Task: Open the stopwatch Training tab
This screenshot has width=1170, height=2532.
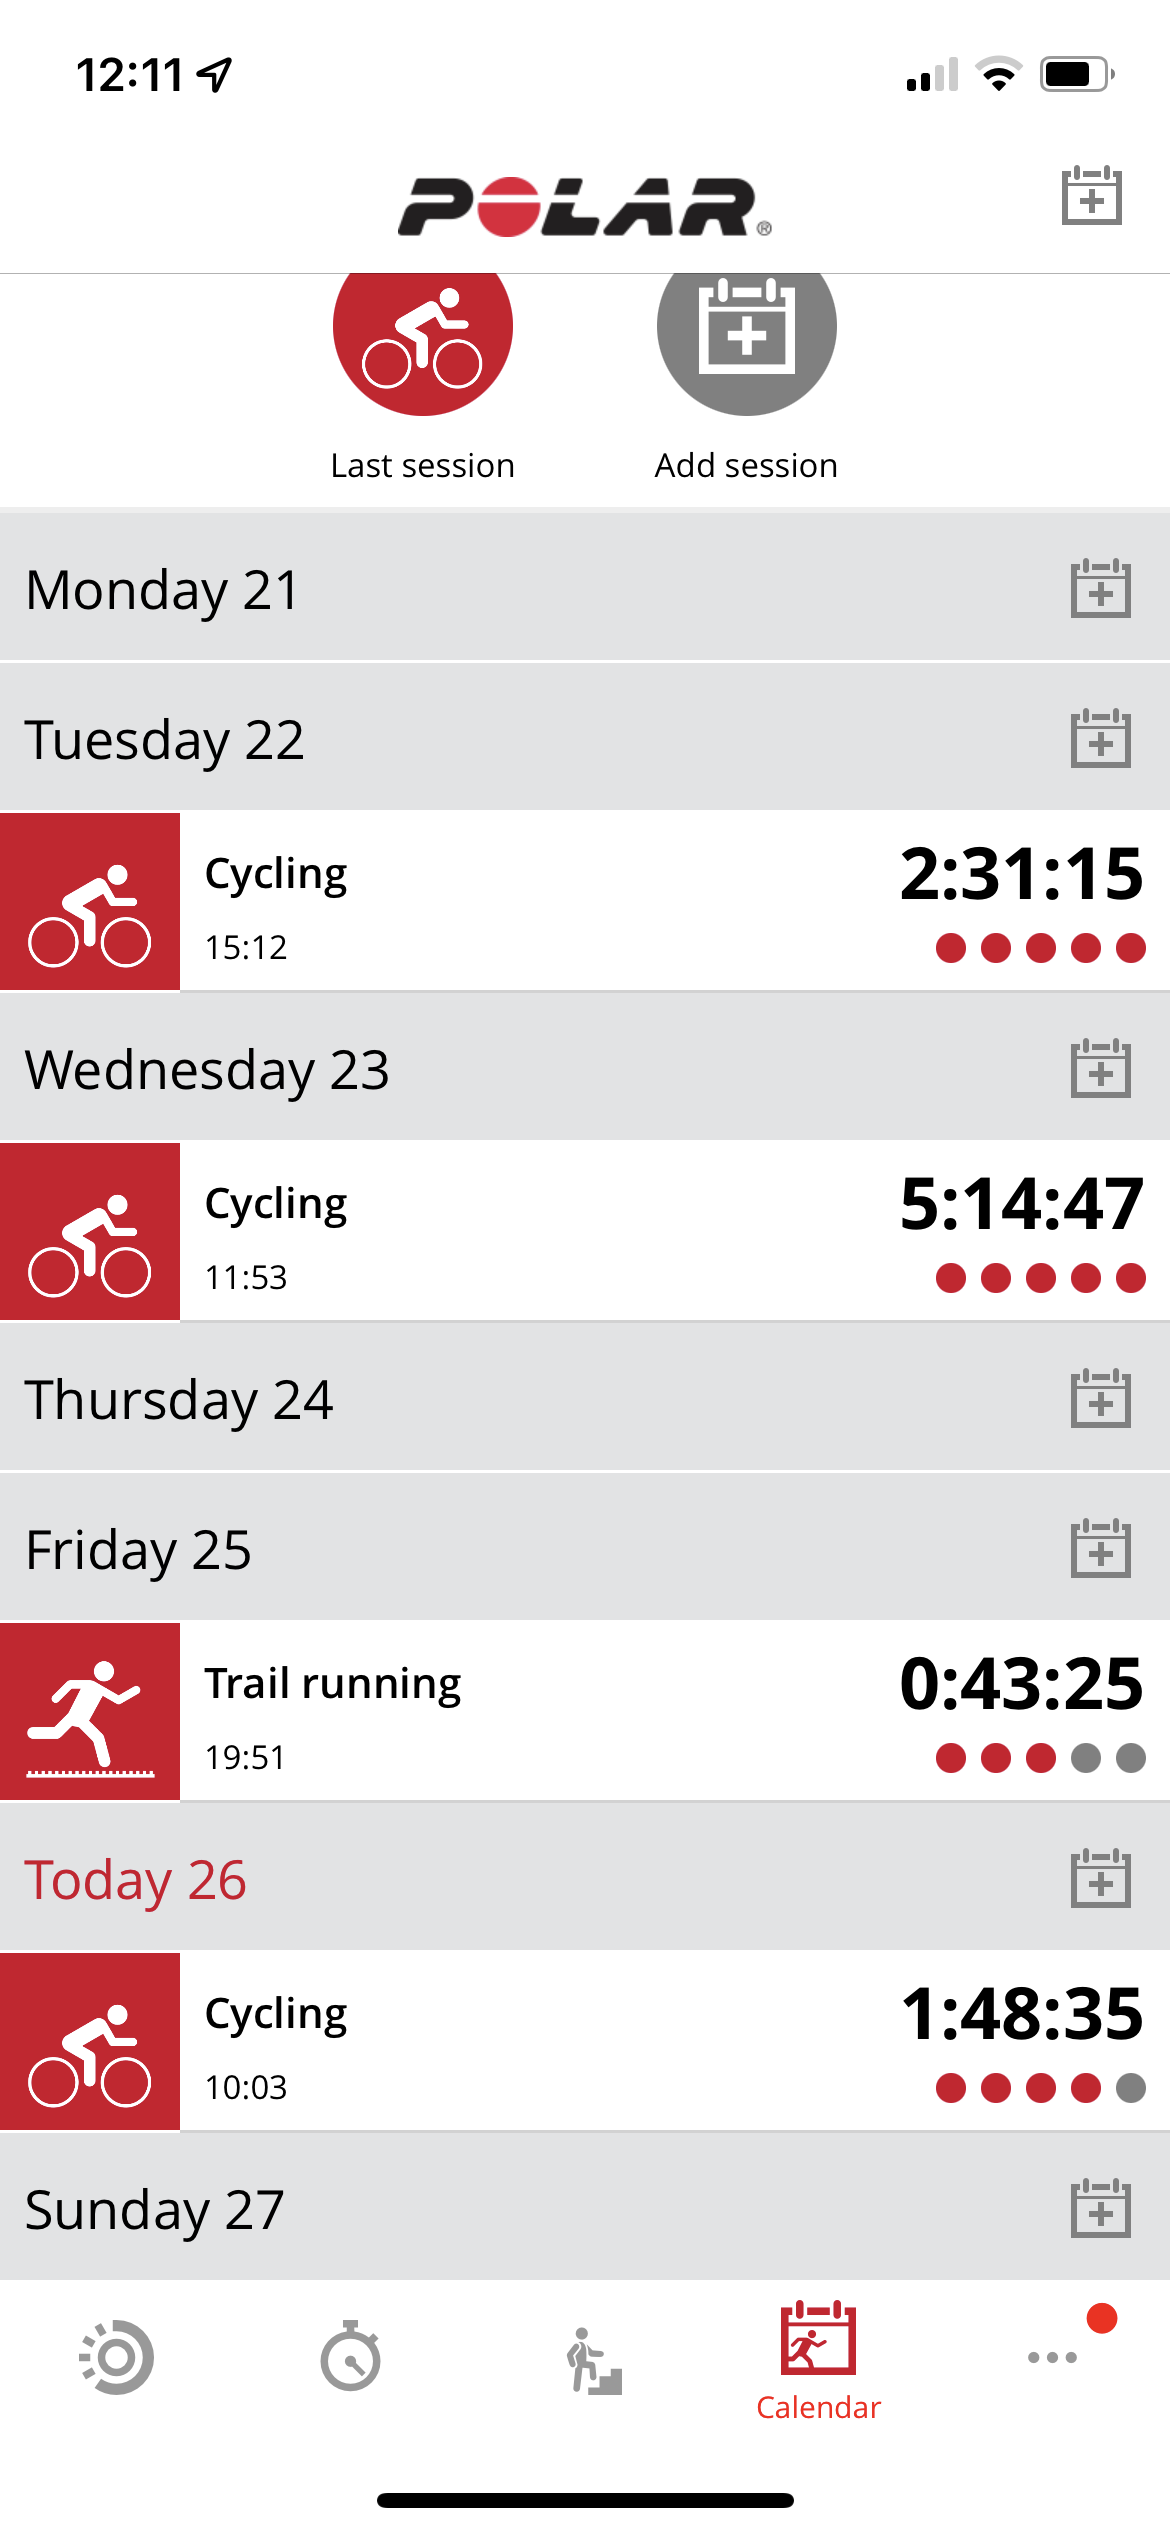Action: 350,2357
